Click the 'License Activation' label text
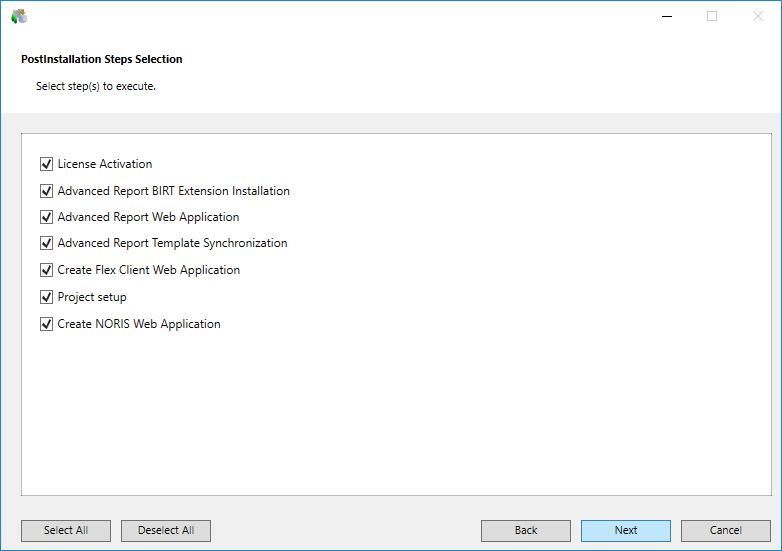 pos(105,164)
